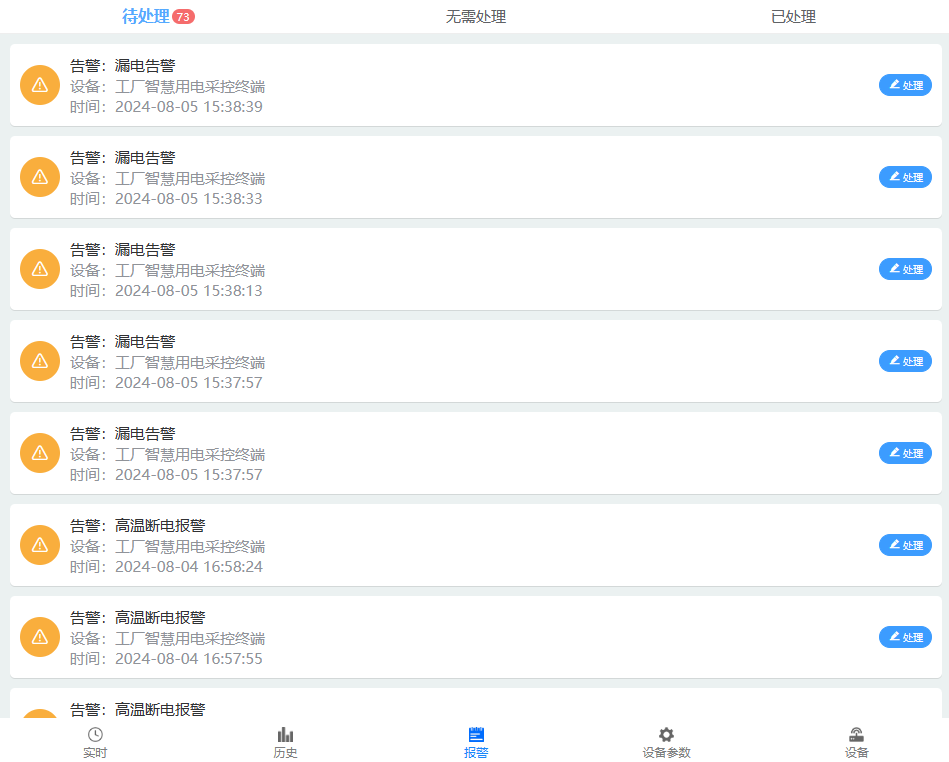
Task: Open 实时 clock icon in bottom bar
Action: [x=95, y=735]
